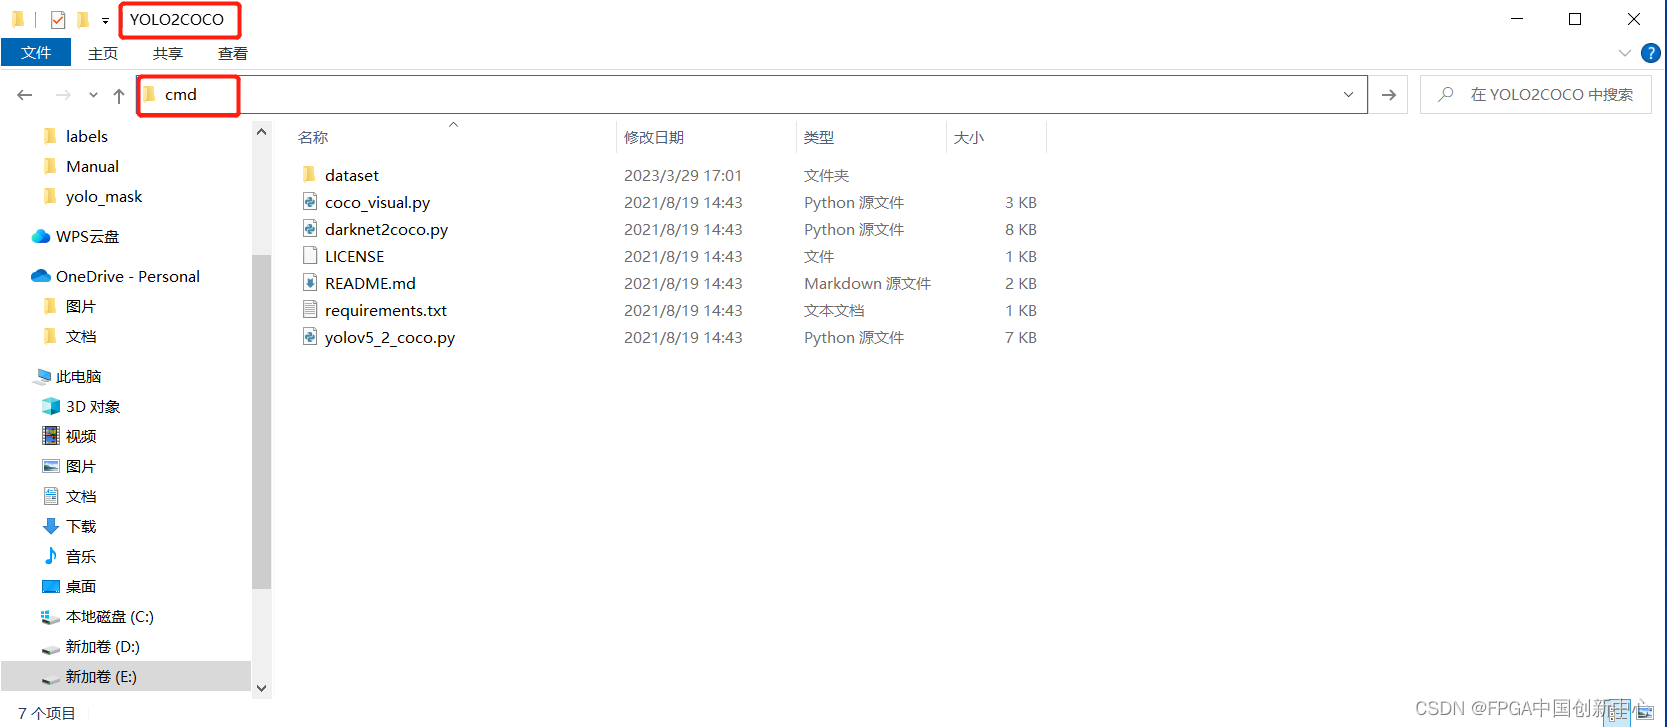Click the go-to arrow beside address bar
1667x727 pixels.
coord(1388,95)
